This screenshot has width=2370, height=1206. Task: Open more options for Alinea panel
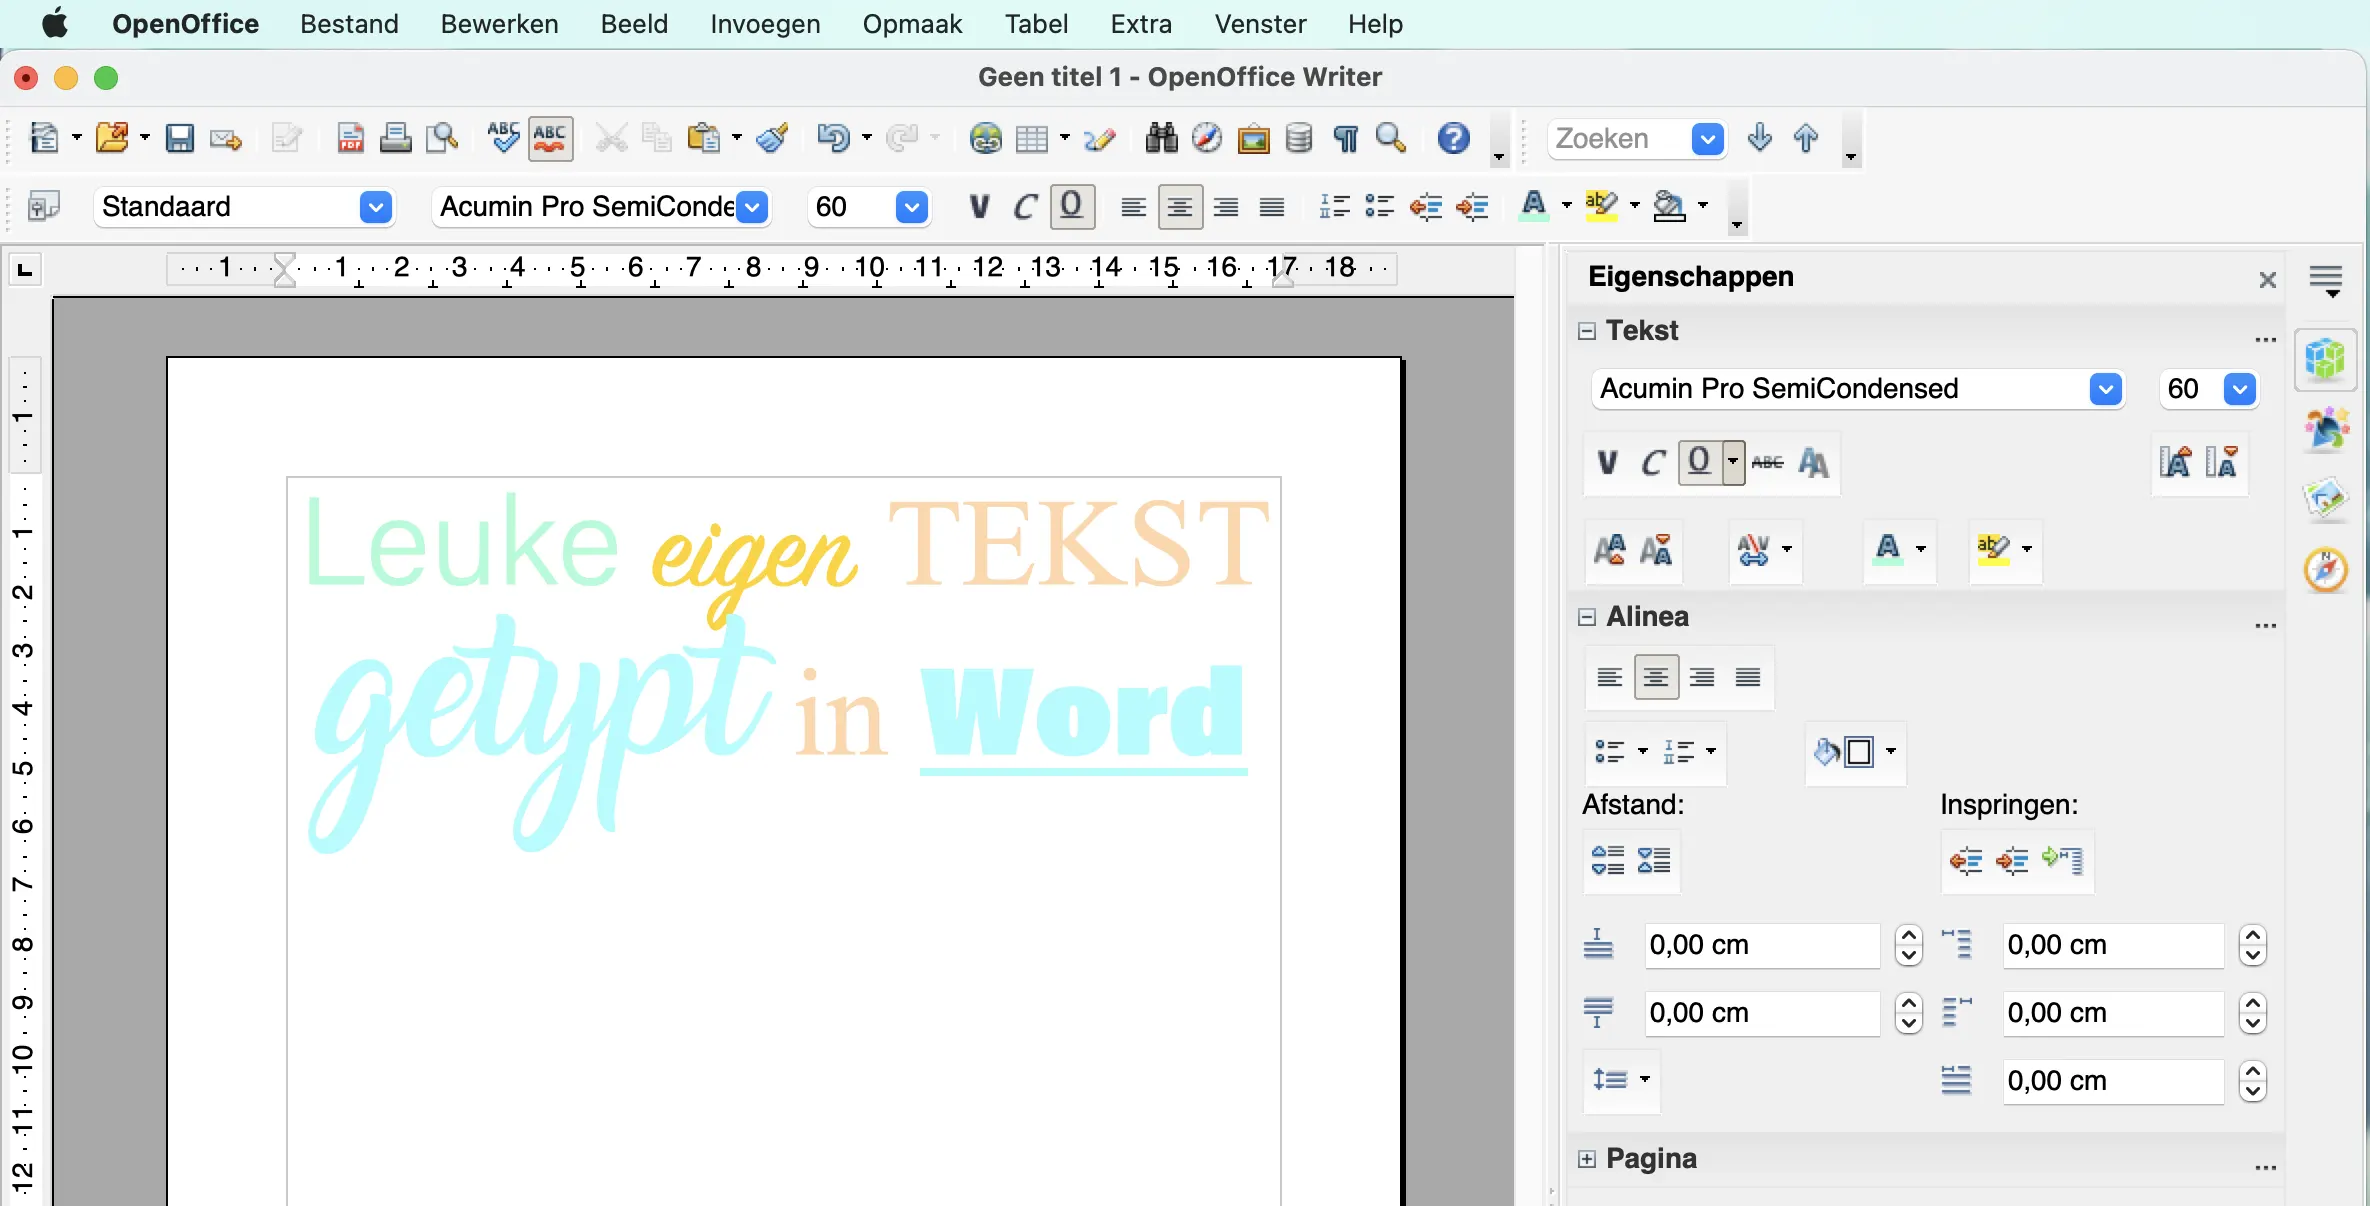tap(2265, 626)
